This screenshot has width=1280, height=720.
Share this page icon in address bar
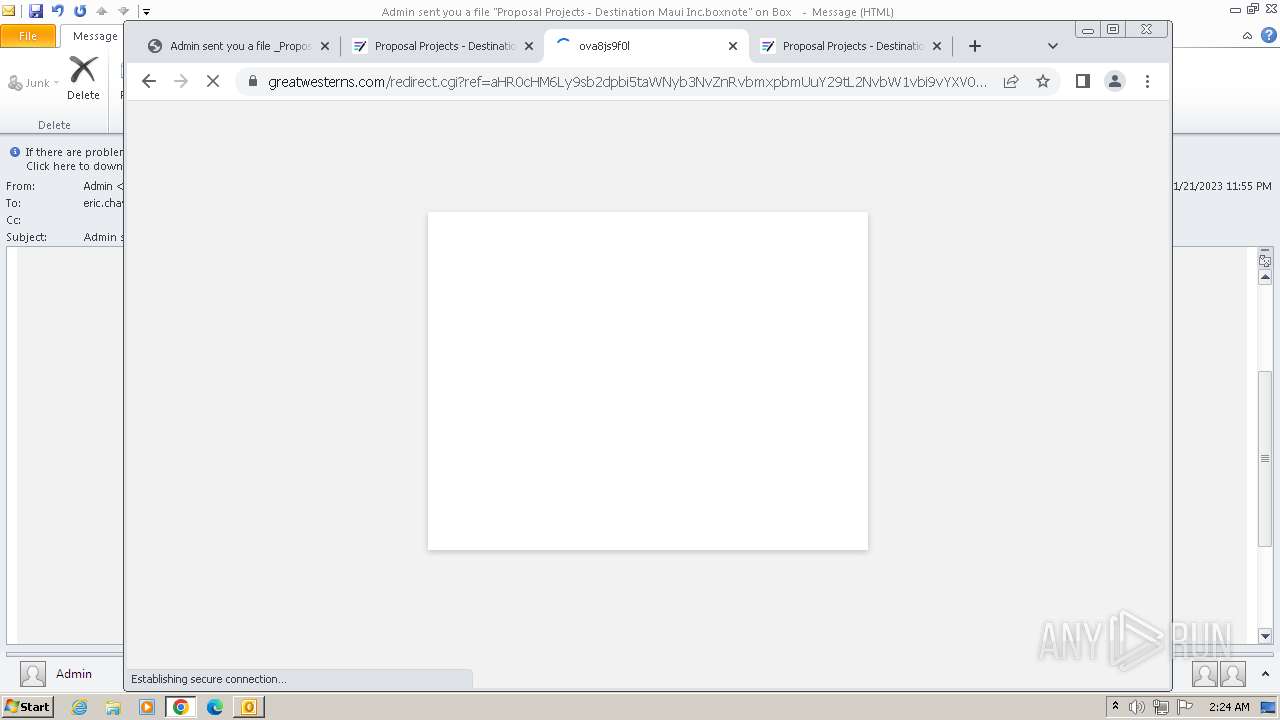(x=1011, y=82)
